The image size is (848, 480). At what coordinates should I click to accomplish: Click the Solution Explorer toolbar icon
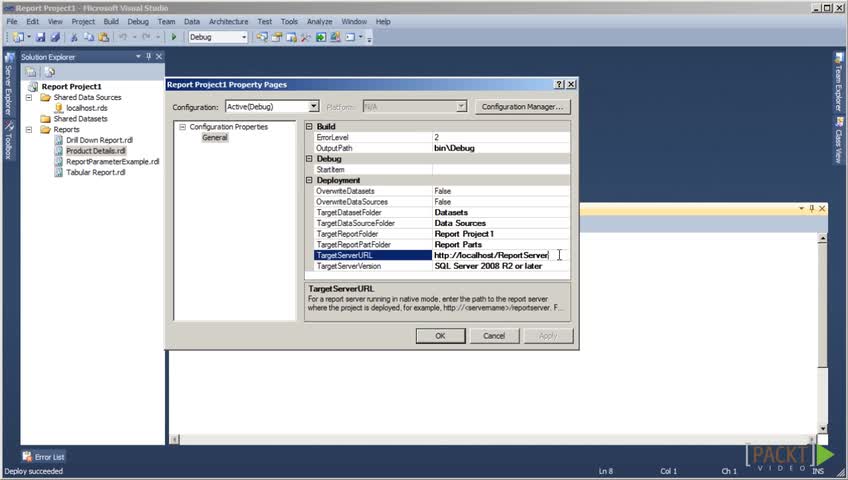(x=262, y=37)
